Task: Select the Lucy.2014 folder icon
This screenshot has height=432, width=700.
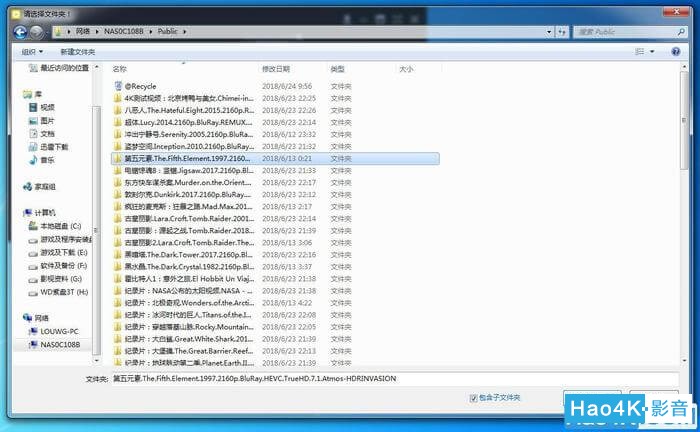Action: click(x=117, y=122)
